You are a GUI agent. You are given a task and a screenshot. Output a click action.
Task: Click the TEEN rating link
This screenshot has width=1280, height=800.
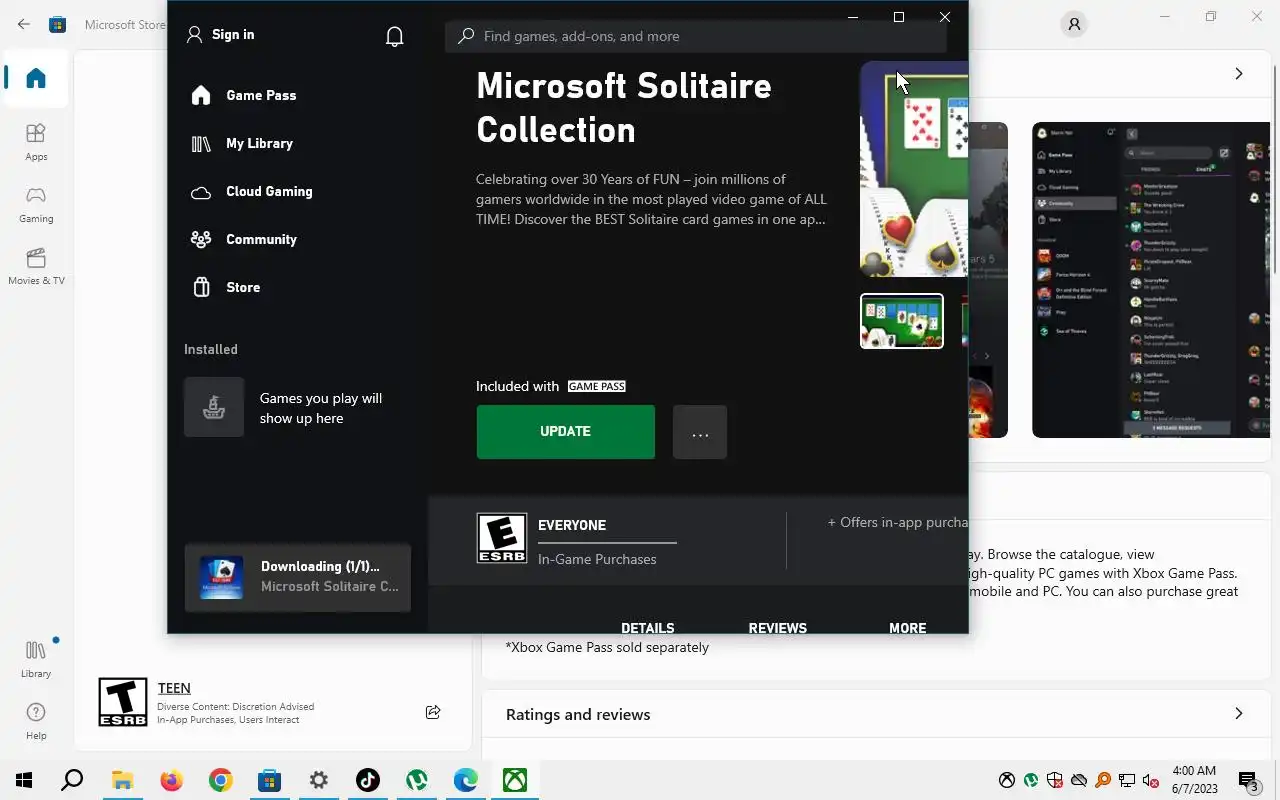point(174,688)
